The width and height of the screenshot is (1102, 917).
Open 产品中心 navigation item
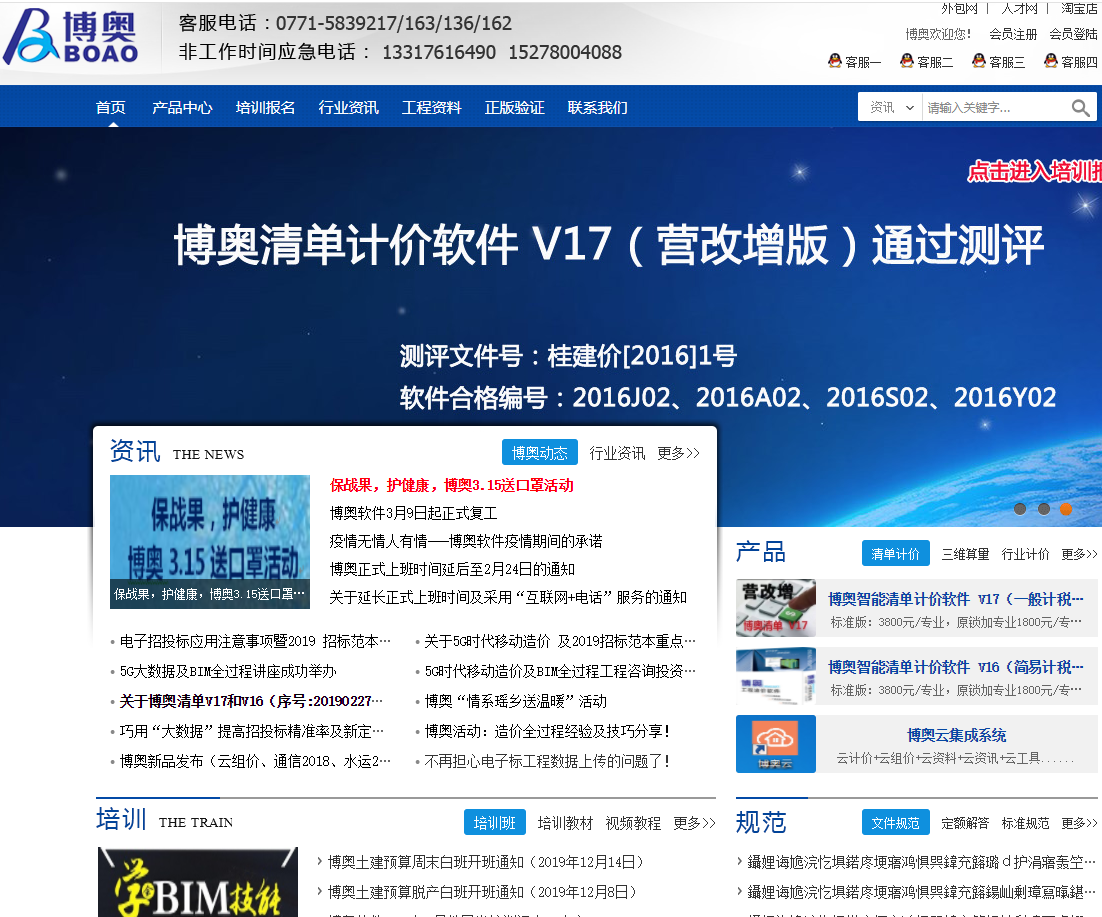(x=182, y=108)
